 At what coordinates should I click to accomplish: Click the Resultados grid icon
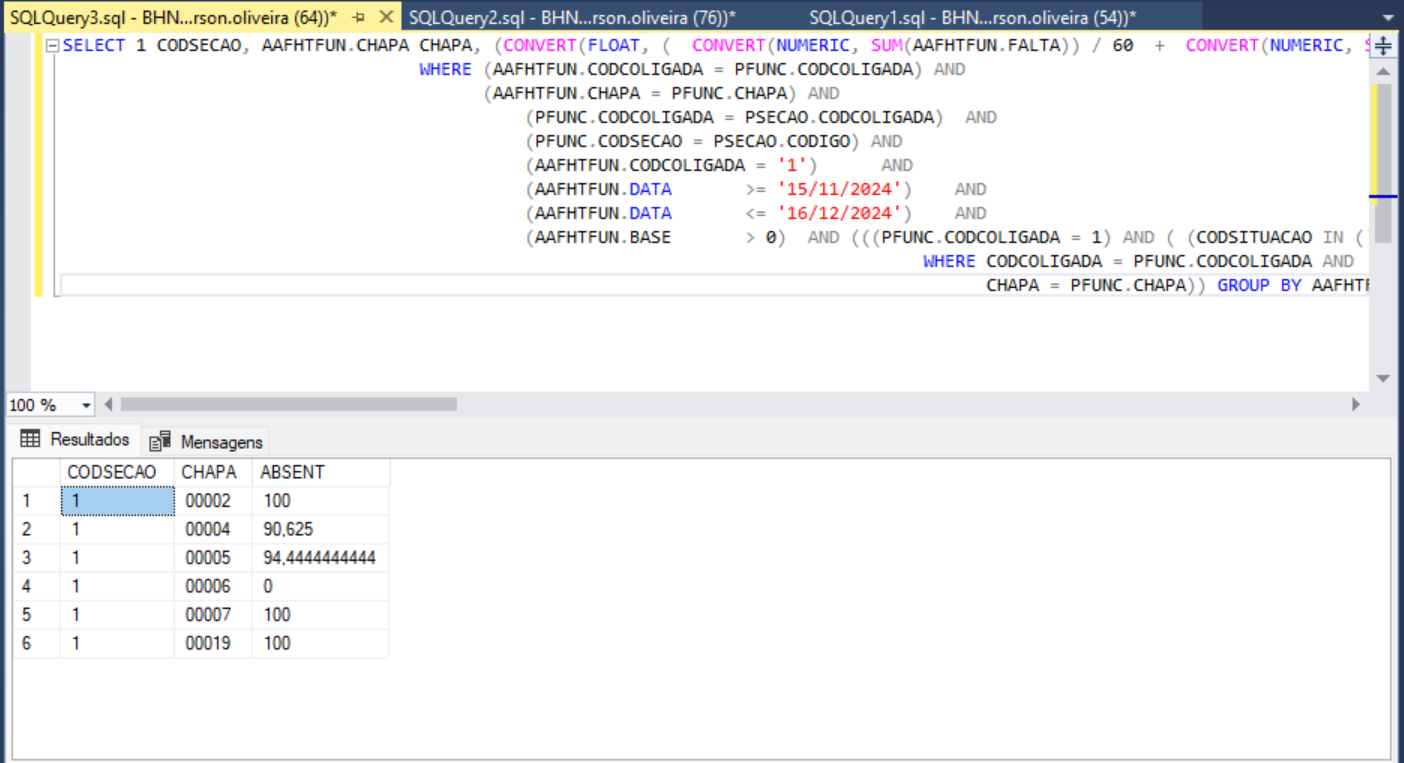pos(30,439)
